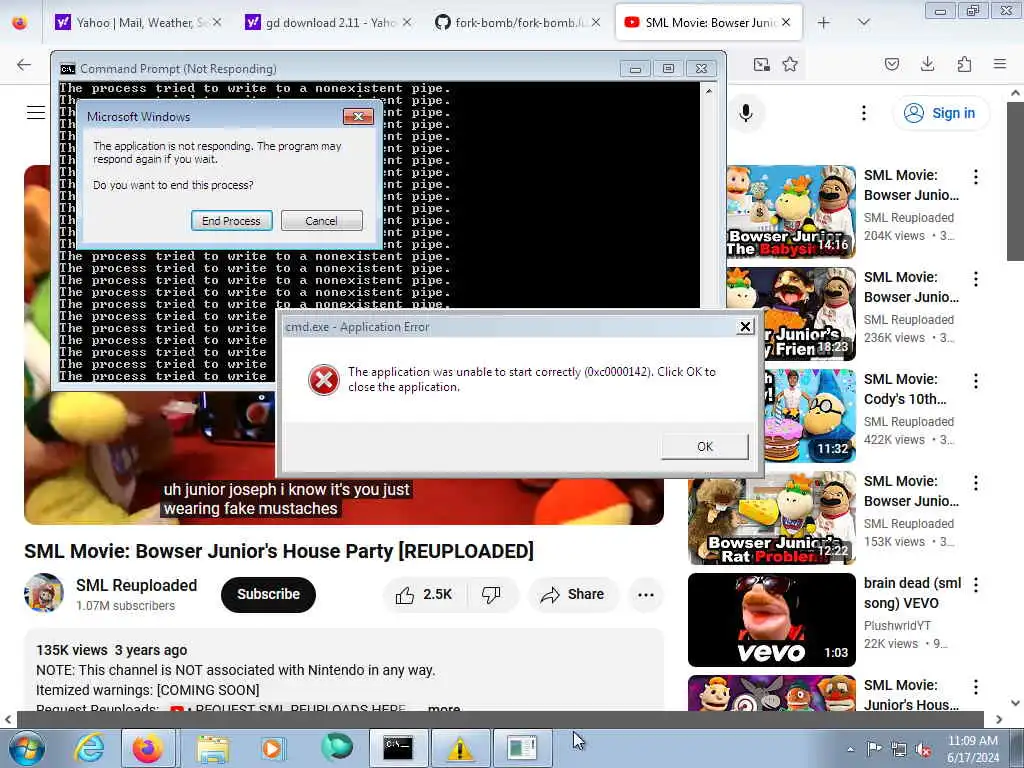Open the SML Reuploaded channel avatar
This screenshot has width=1024, height=768.
44,593
